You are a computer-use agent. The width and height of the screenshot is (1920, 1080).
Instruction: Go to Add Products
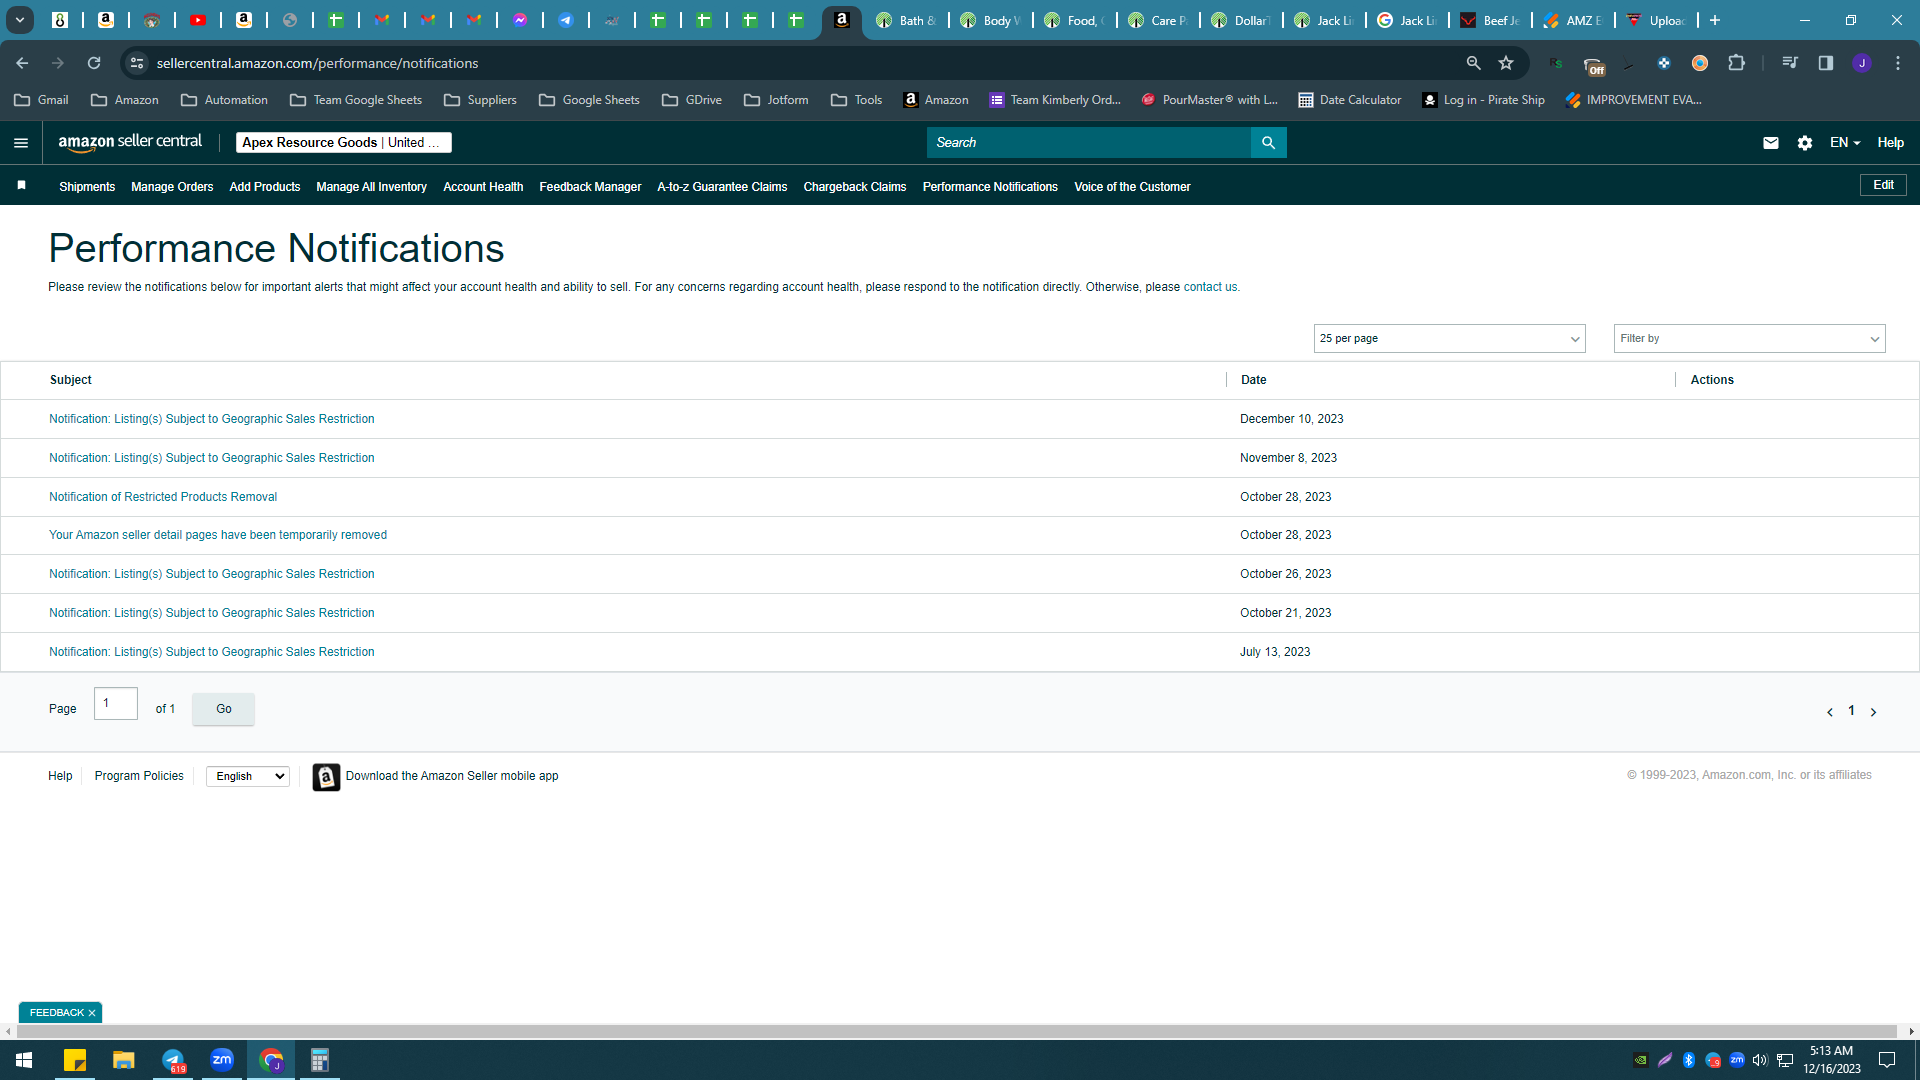pyautogui.click(x=265, y=187)
